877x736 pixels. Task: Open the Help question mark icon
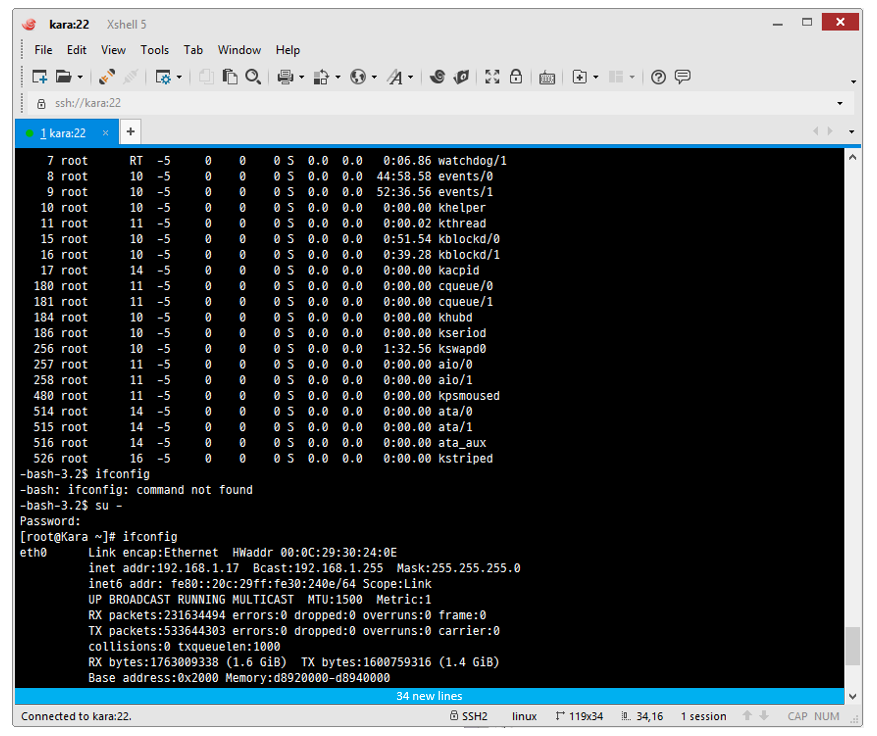(658, 77)
